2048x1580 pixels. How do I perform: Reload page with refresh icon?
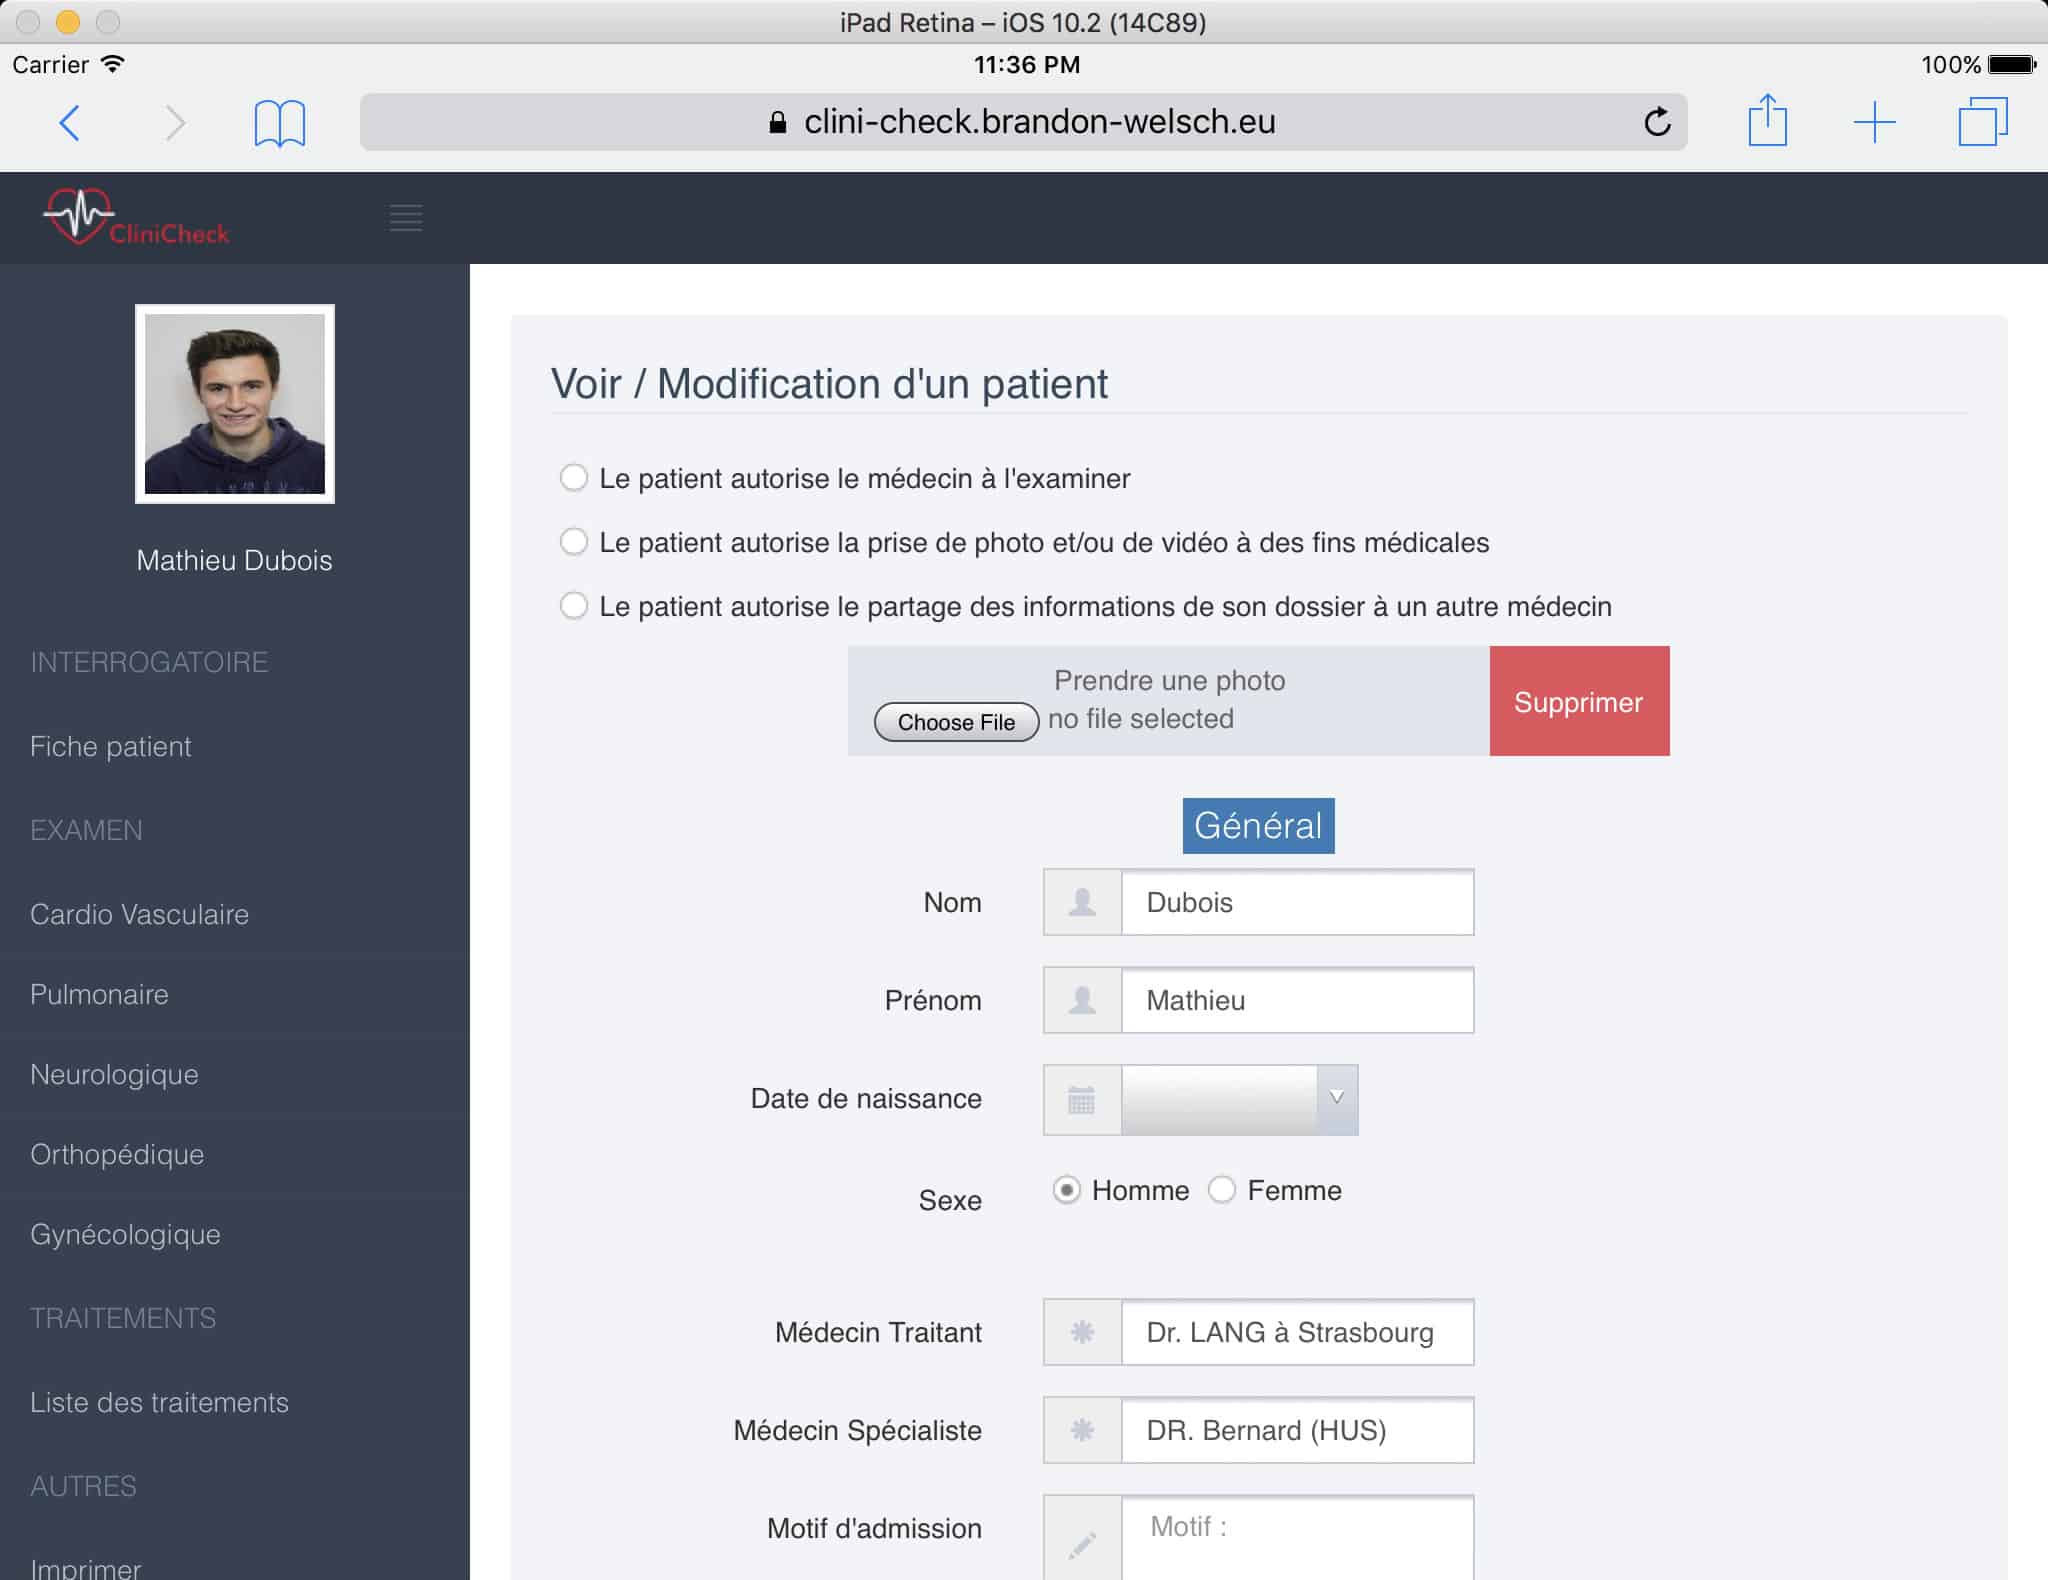[x=1657, y=122]
